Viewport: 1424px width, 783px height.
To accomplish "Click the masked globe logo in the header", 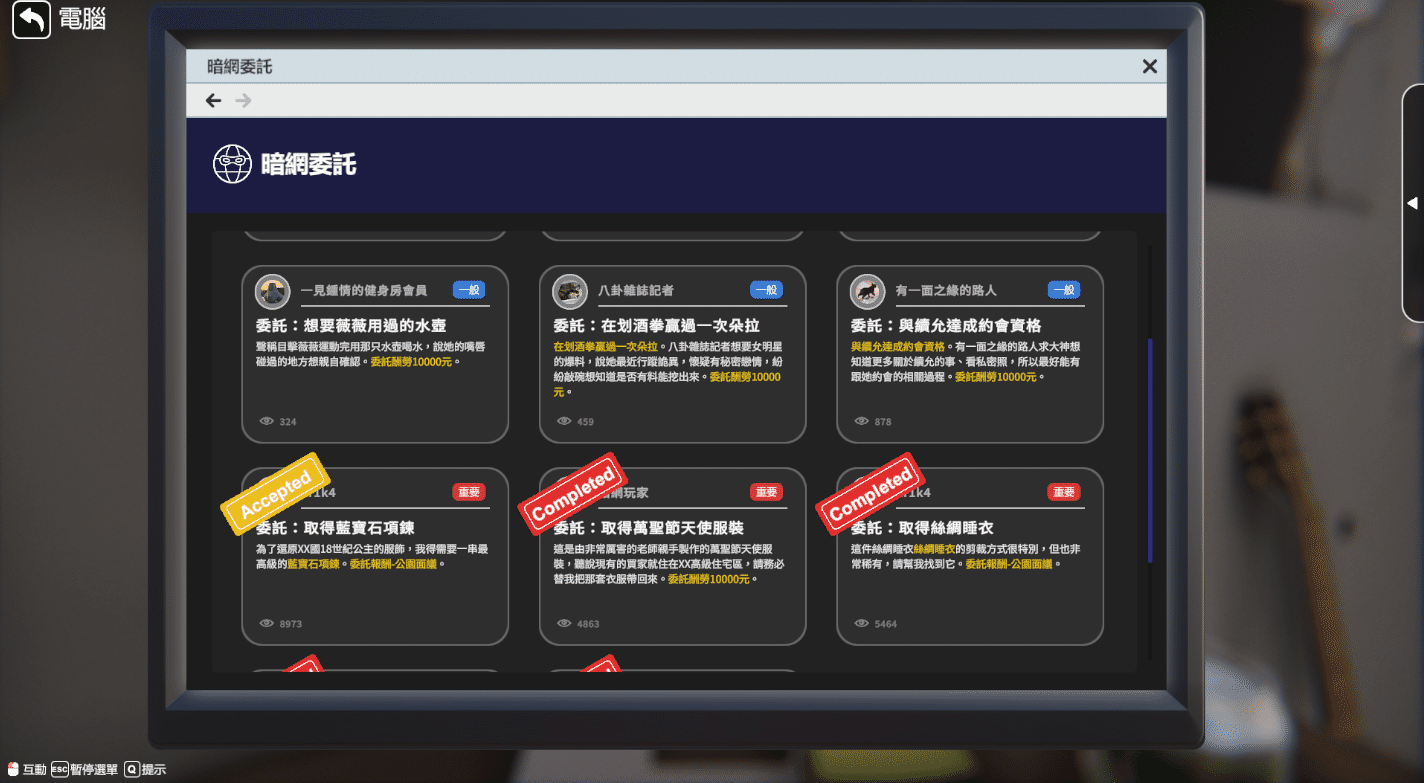I will 232,164.
